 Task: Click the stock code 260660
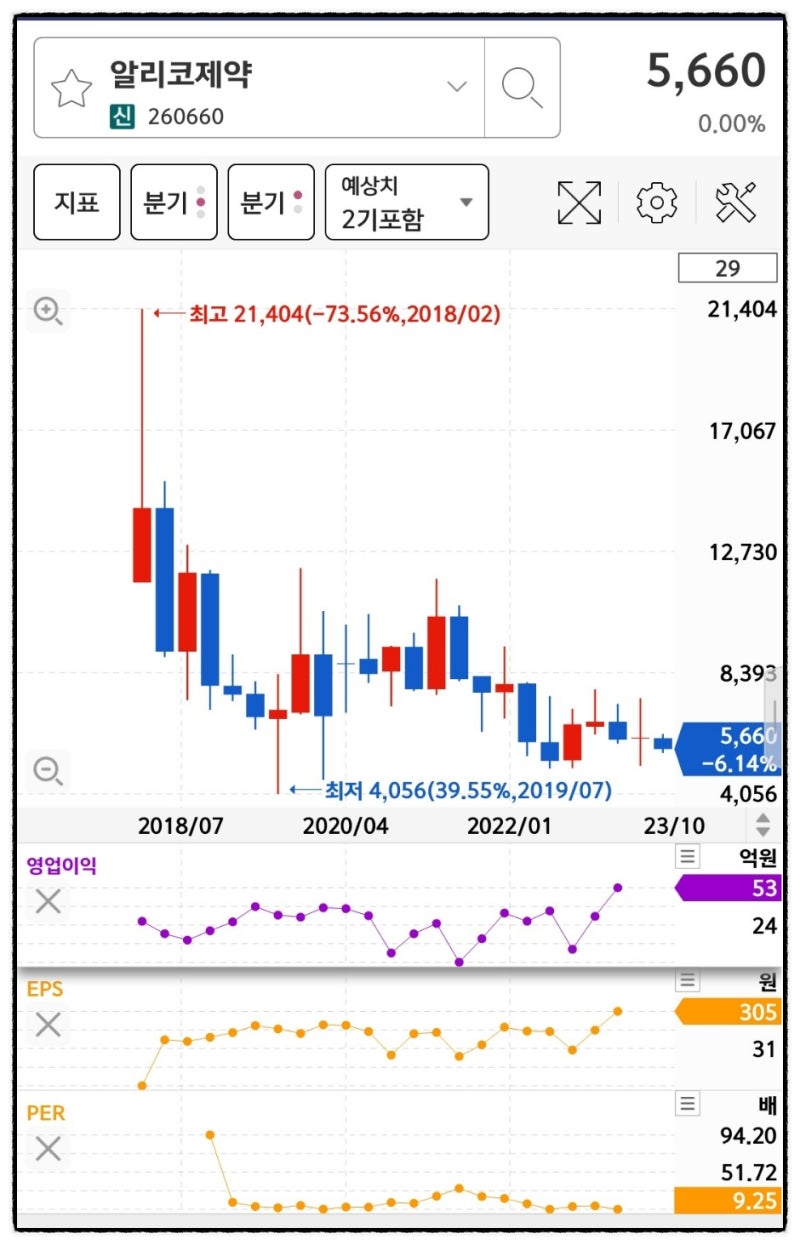tap(186, 117)
